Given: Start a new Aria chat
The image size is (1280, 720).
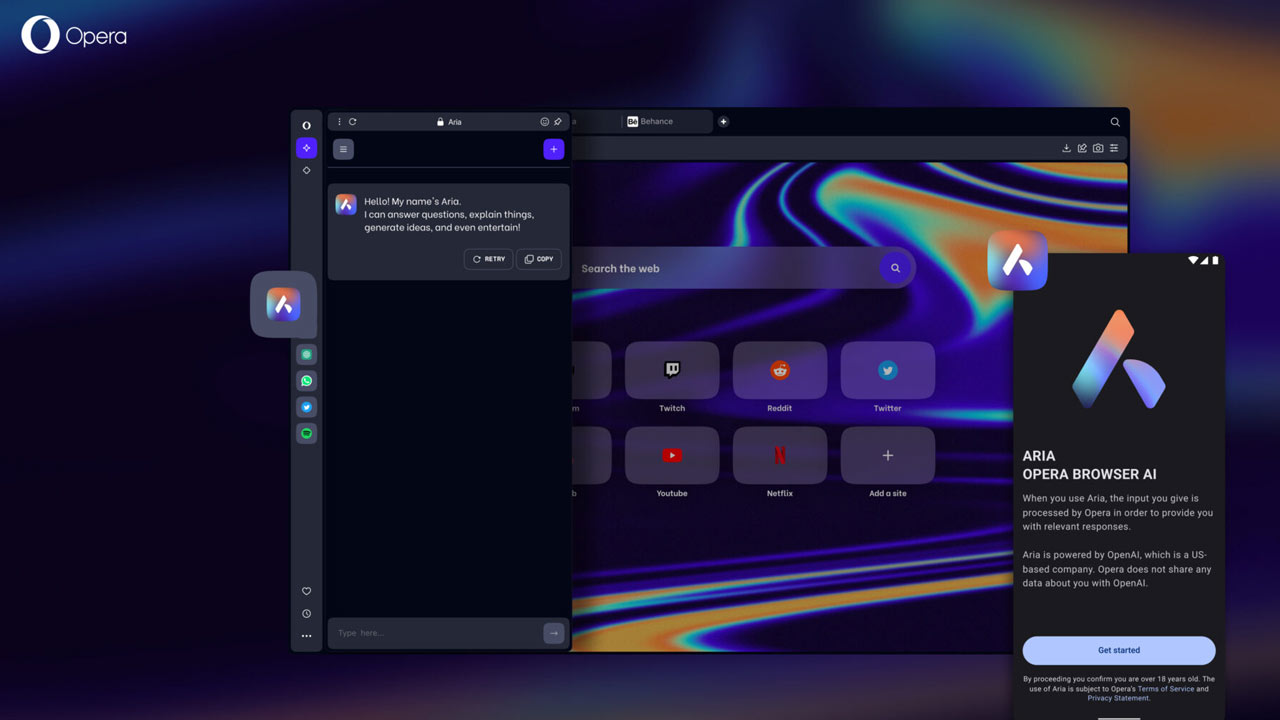Looking at the screenshot, I should pos(554,149).
